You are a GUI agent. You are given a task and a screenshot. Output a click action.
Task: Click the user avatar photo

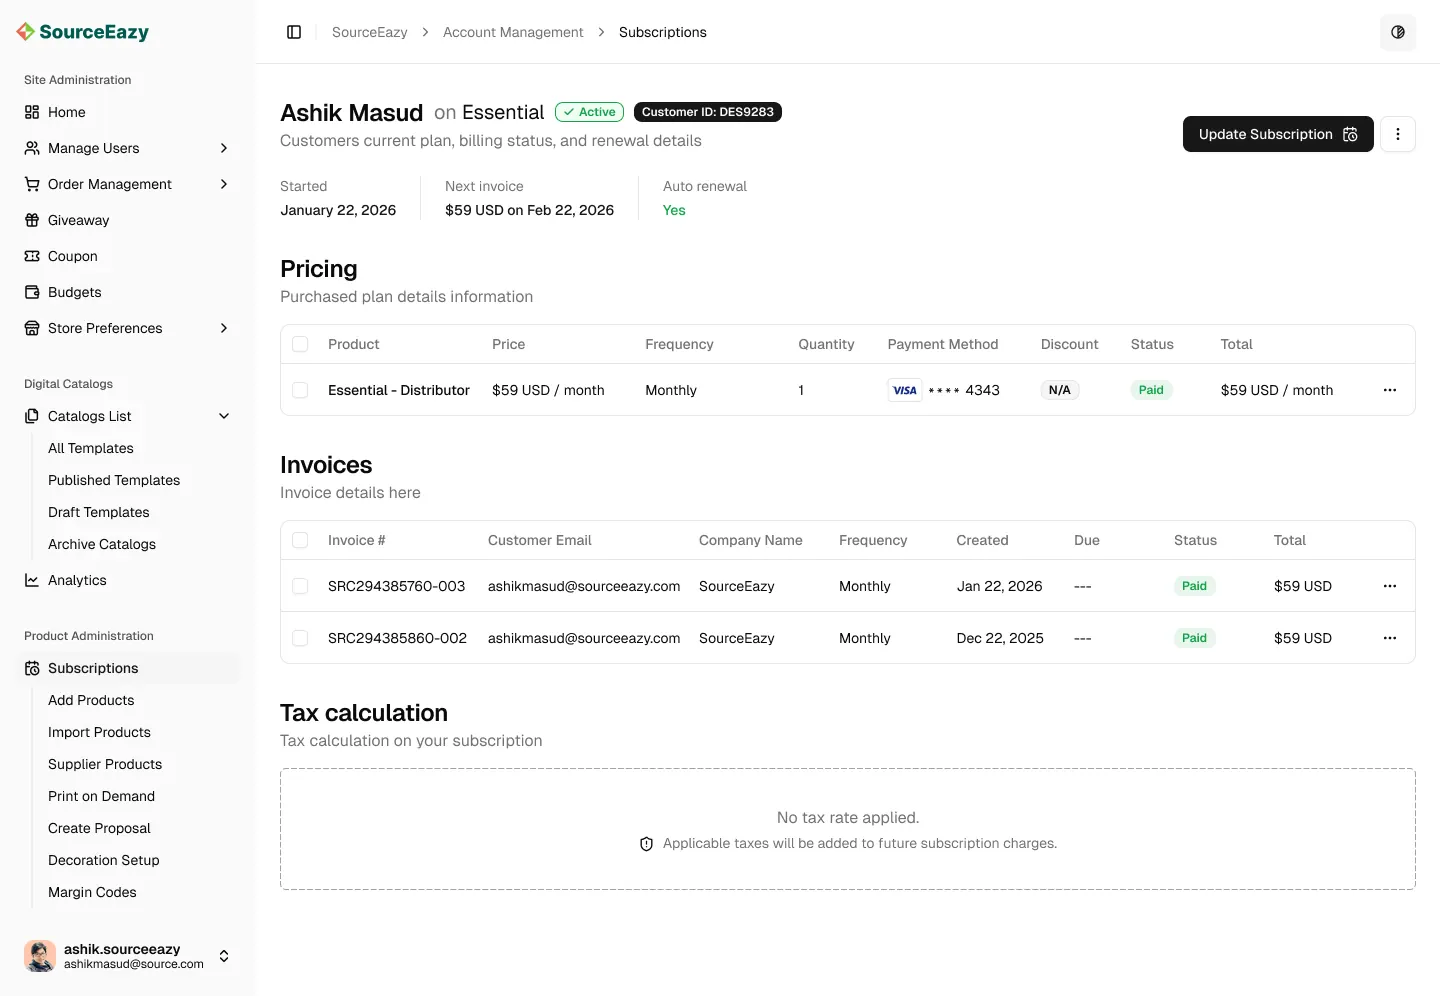point(40,956)
